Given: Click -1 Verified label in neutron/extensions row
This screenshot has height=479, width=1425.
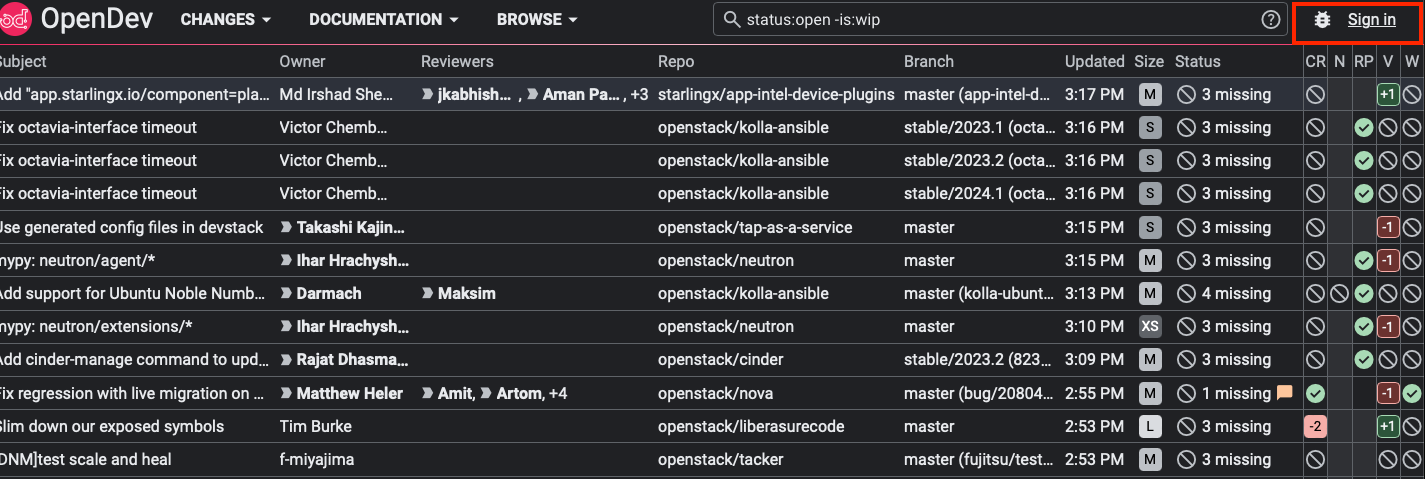Looking at the screenshot, I should (x=1387, y=327).
